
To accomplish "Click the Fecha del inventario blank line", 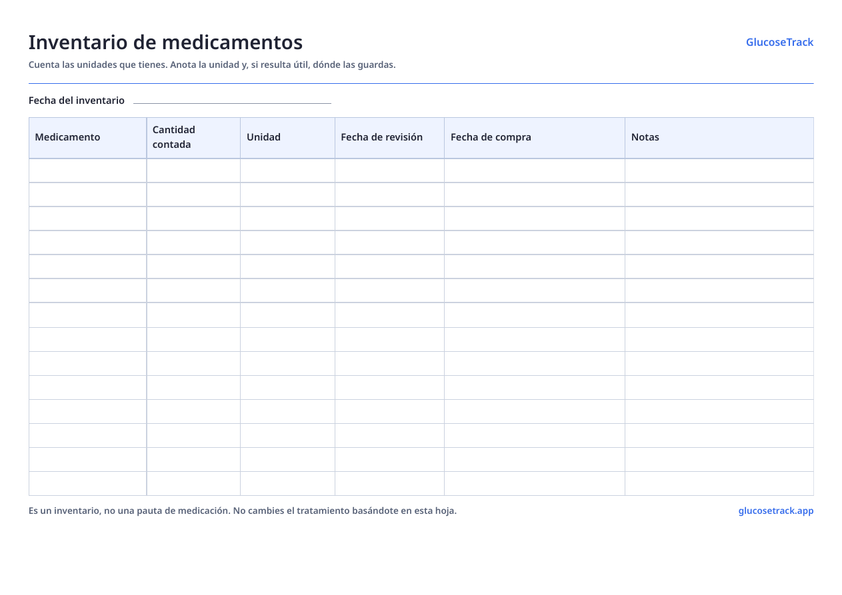I will [232, 100].
